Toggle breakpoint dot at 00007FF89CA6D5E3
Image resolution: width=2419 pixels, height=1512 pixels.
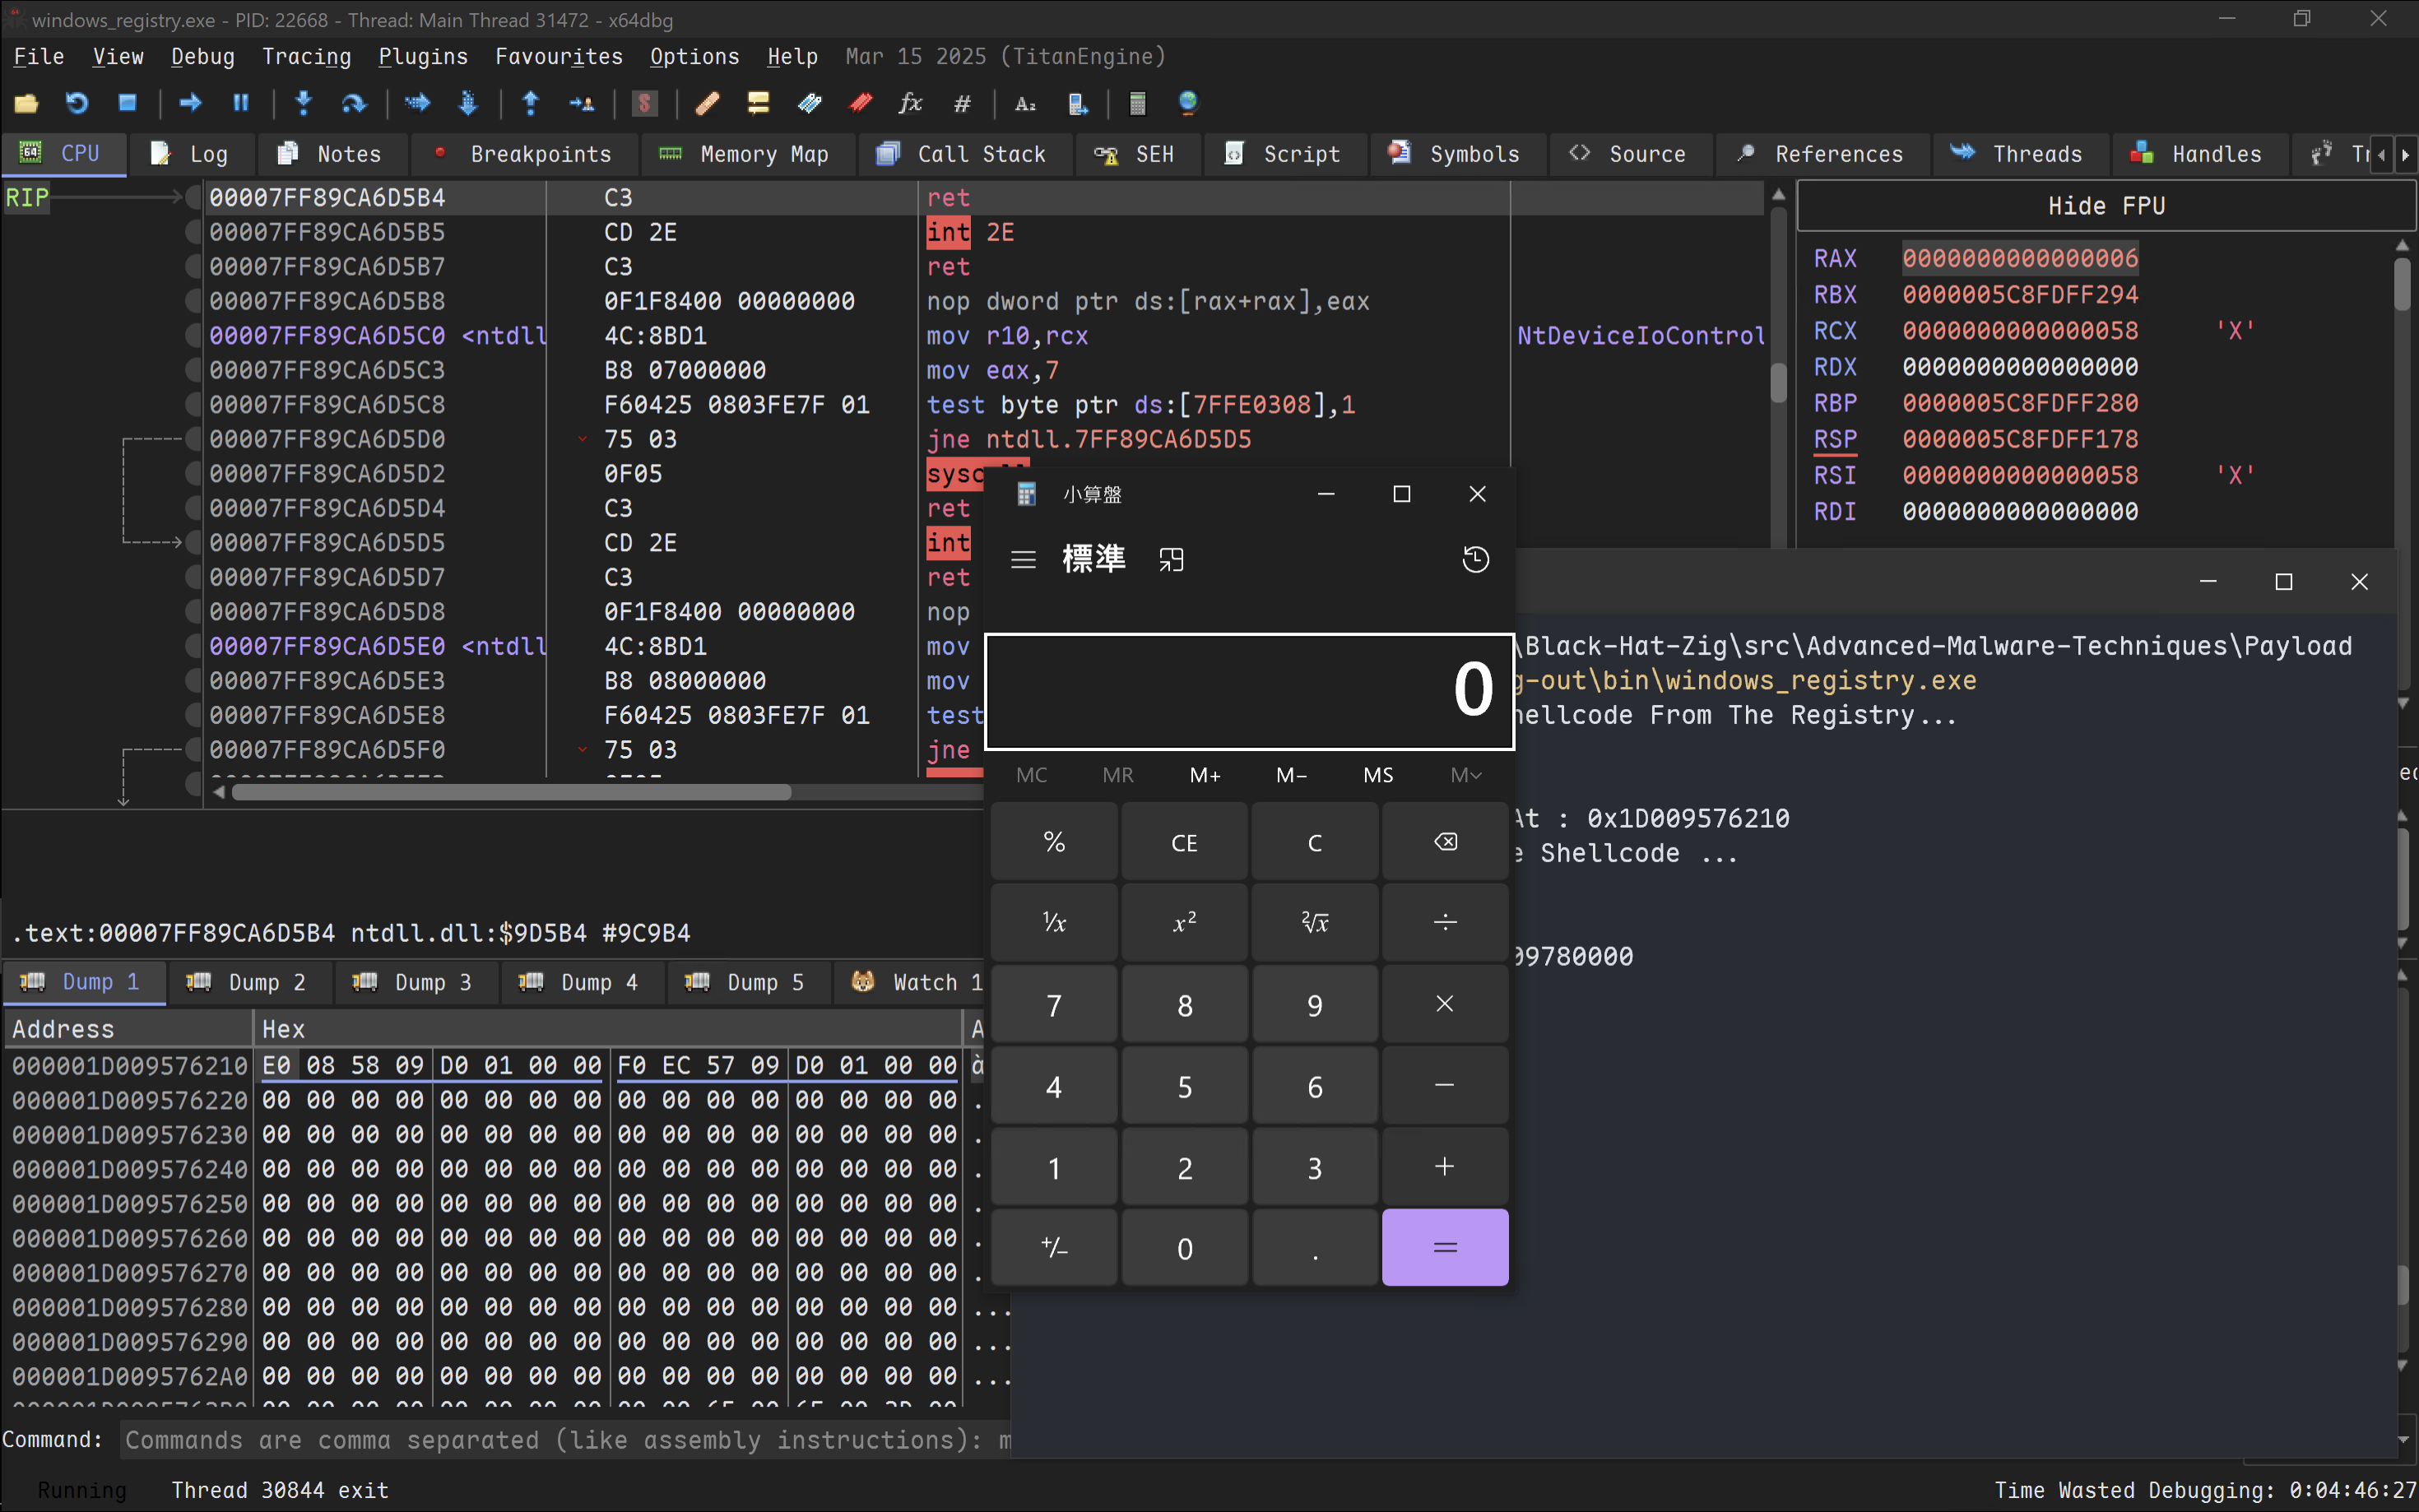tap(193, 681)
